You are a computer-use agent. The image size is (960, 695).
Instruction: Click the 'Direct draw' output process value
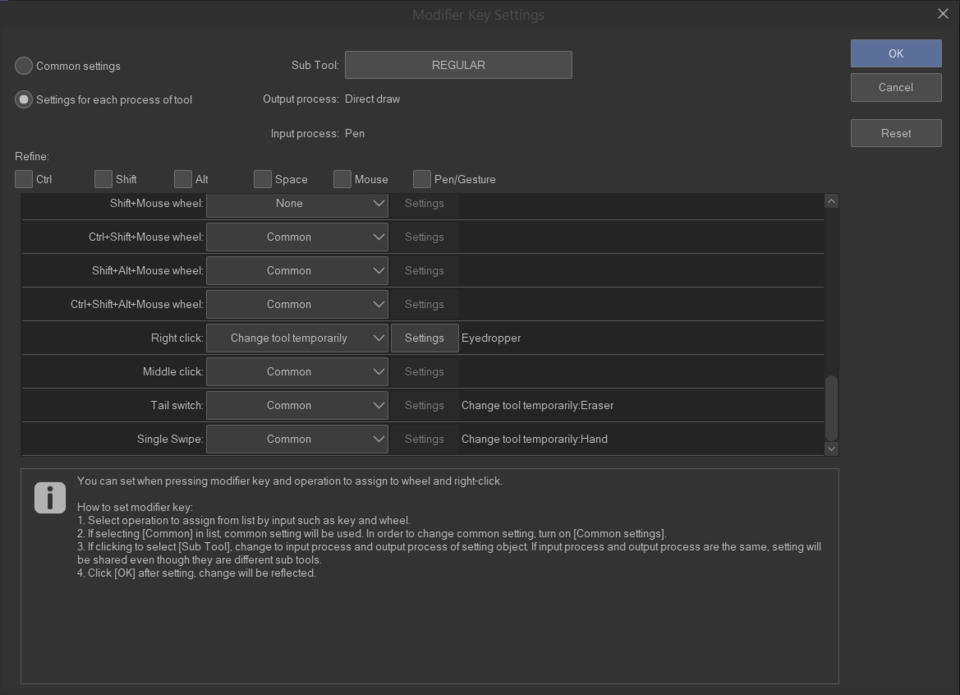pyautogui.click(x=372, y=99)
